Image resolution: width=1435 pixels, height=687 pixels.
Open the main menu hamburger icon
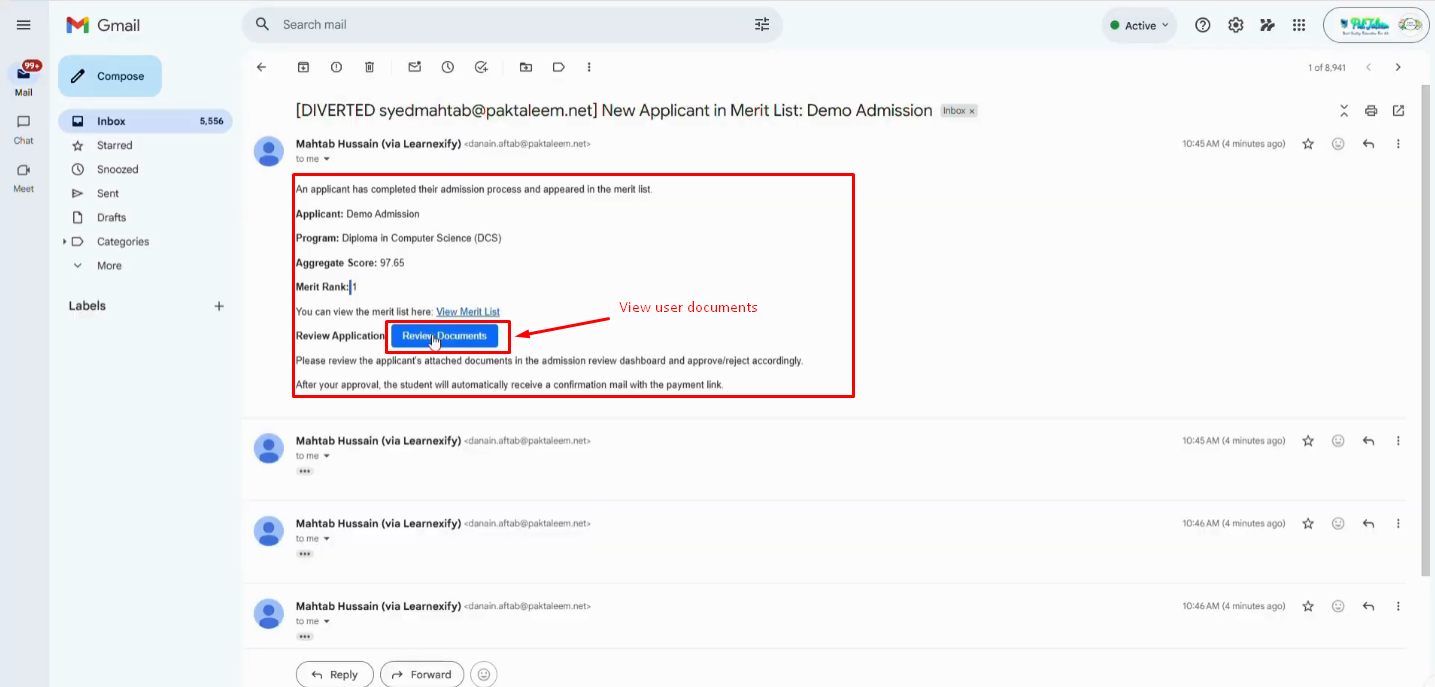point(24,25)
